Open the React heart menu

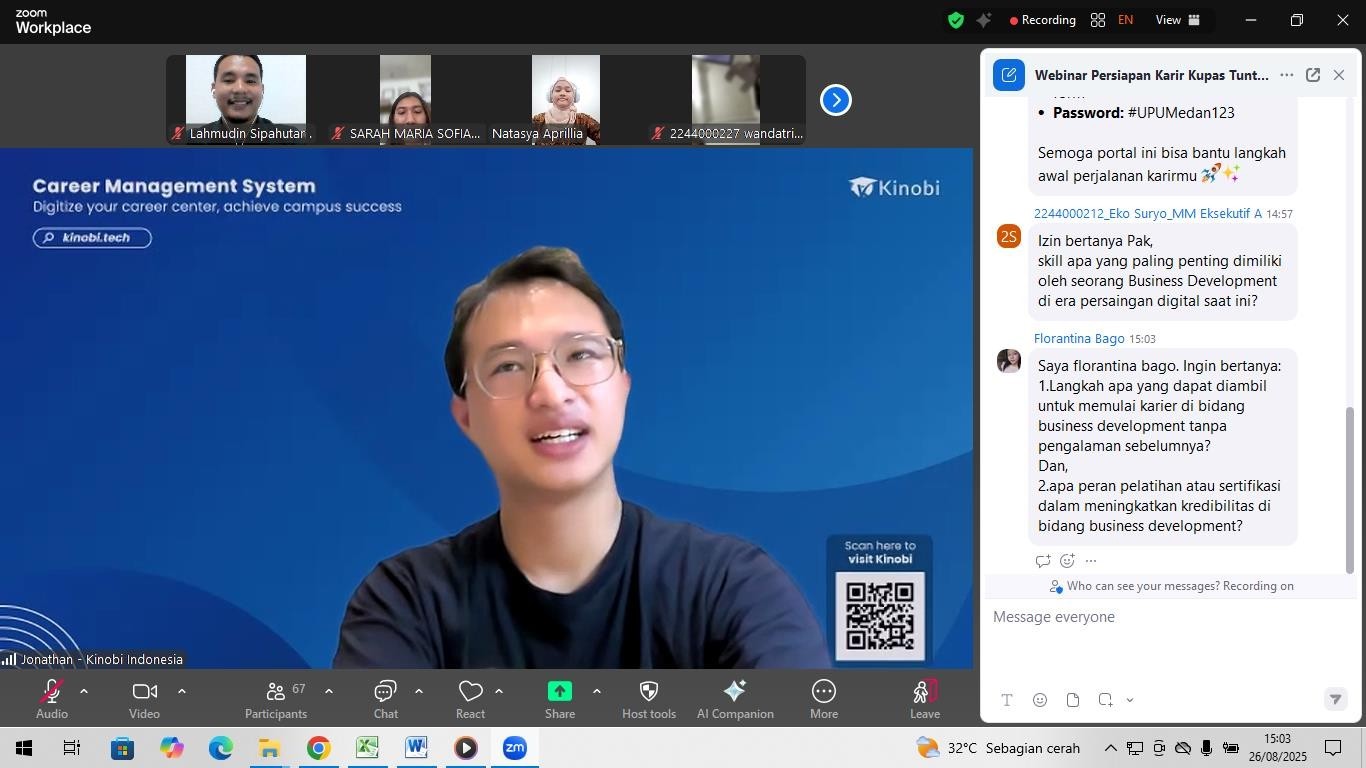tap(470, 698)
